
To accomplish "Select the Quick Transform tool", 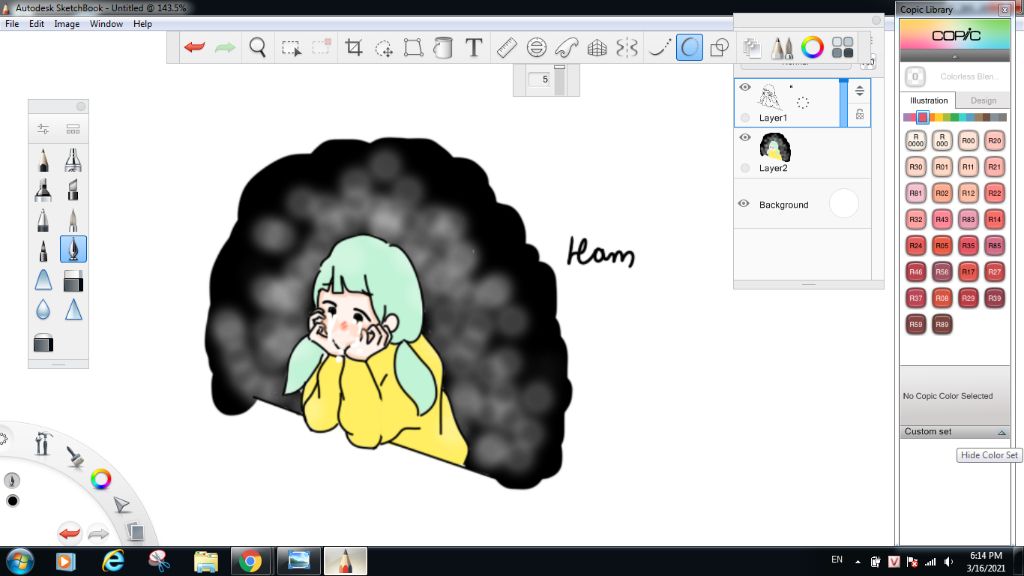I will [383, 48].
